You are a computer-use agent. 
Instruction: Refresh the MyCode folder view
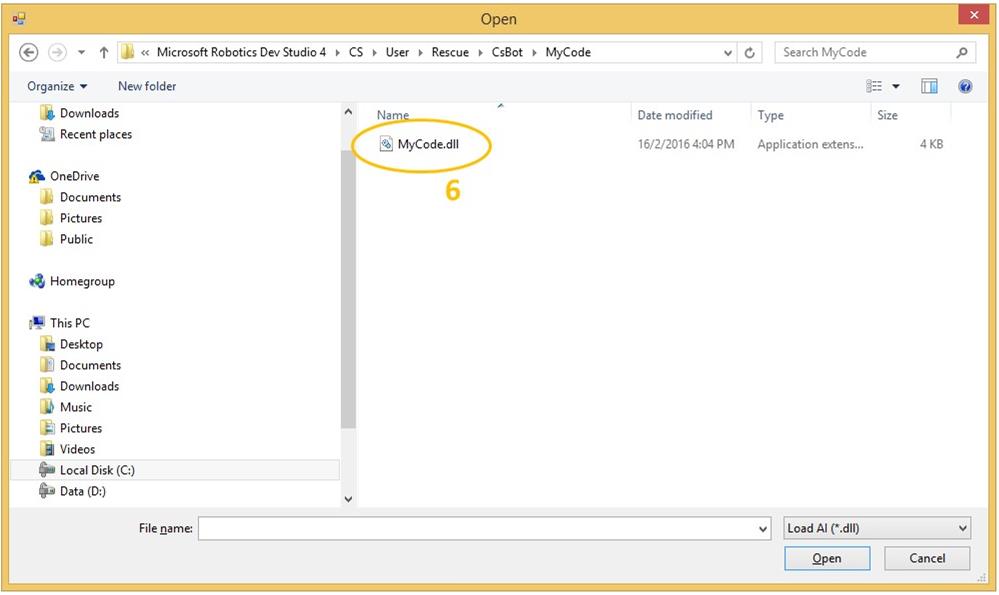(x=751, y=52)
